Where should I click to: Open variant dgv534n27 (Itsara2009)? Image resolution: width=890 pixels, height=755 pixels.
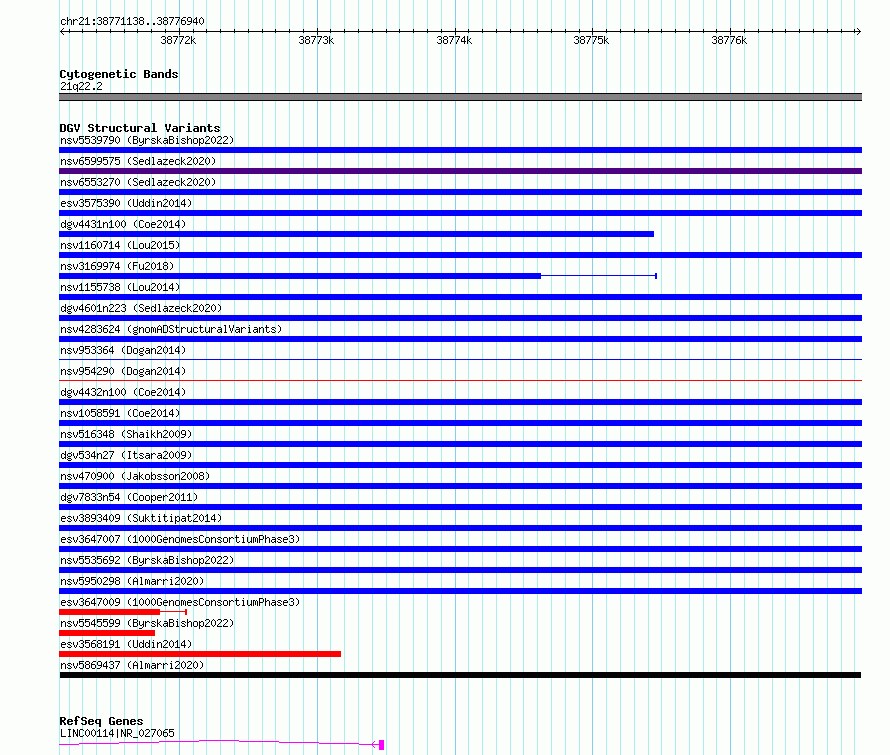click(x=126, y=455)
